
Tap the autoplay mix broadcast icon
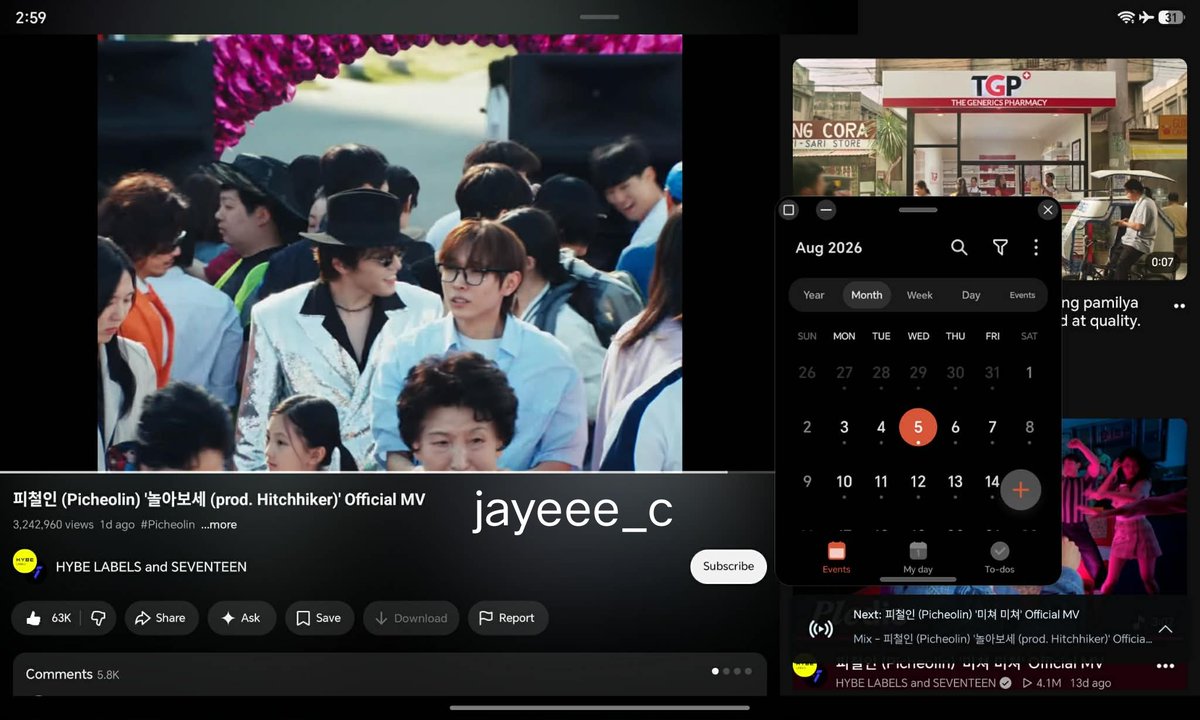click(820, 629)
